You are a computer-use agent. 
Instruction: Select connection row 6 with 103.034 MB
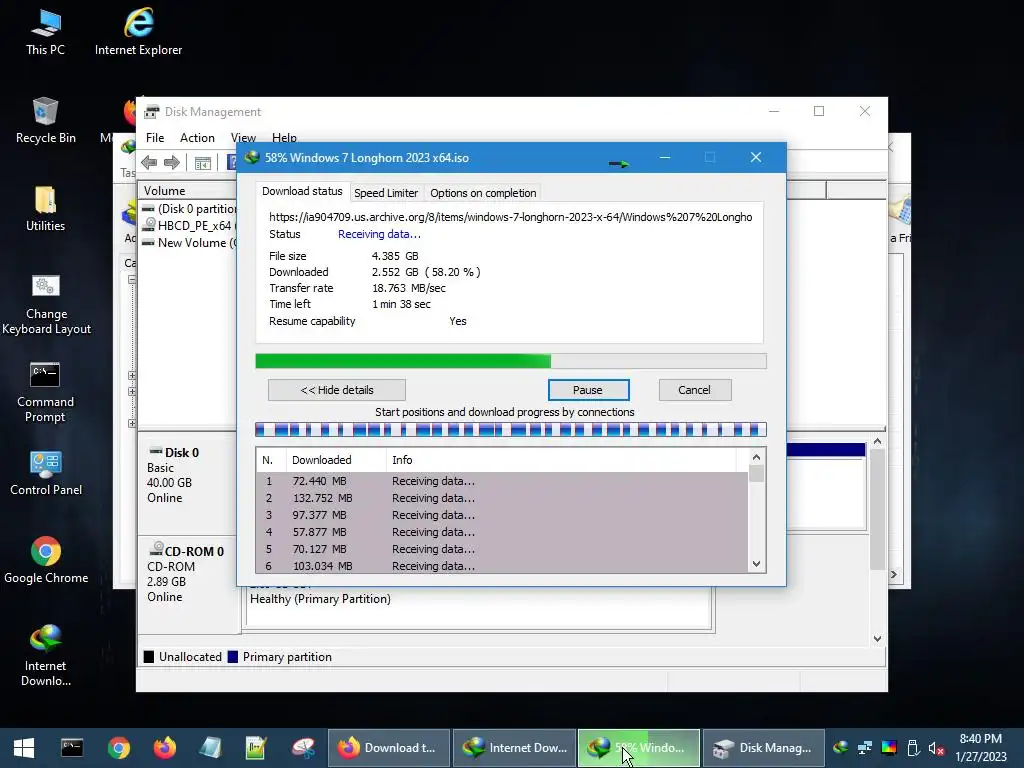502,566
